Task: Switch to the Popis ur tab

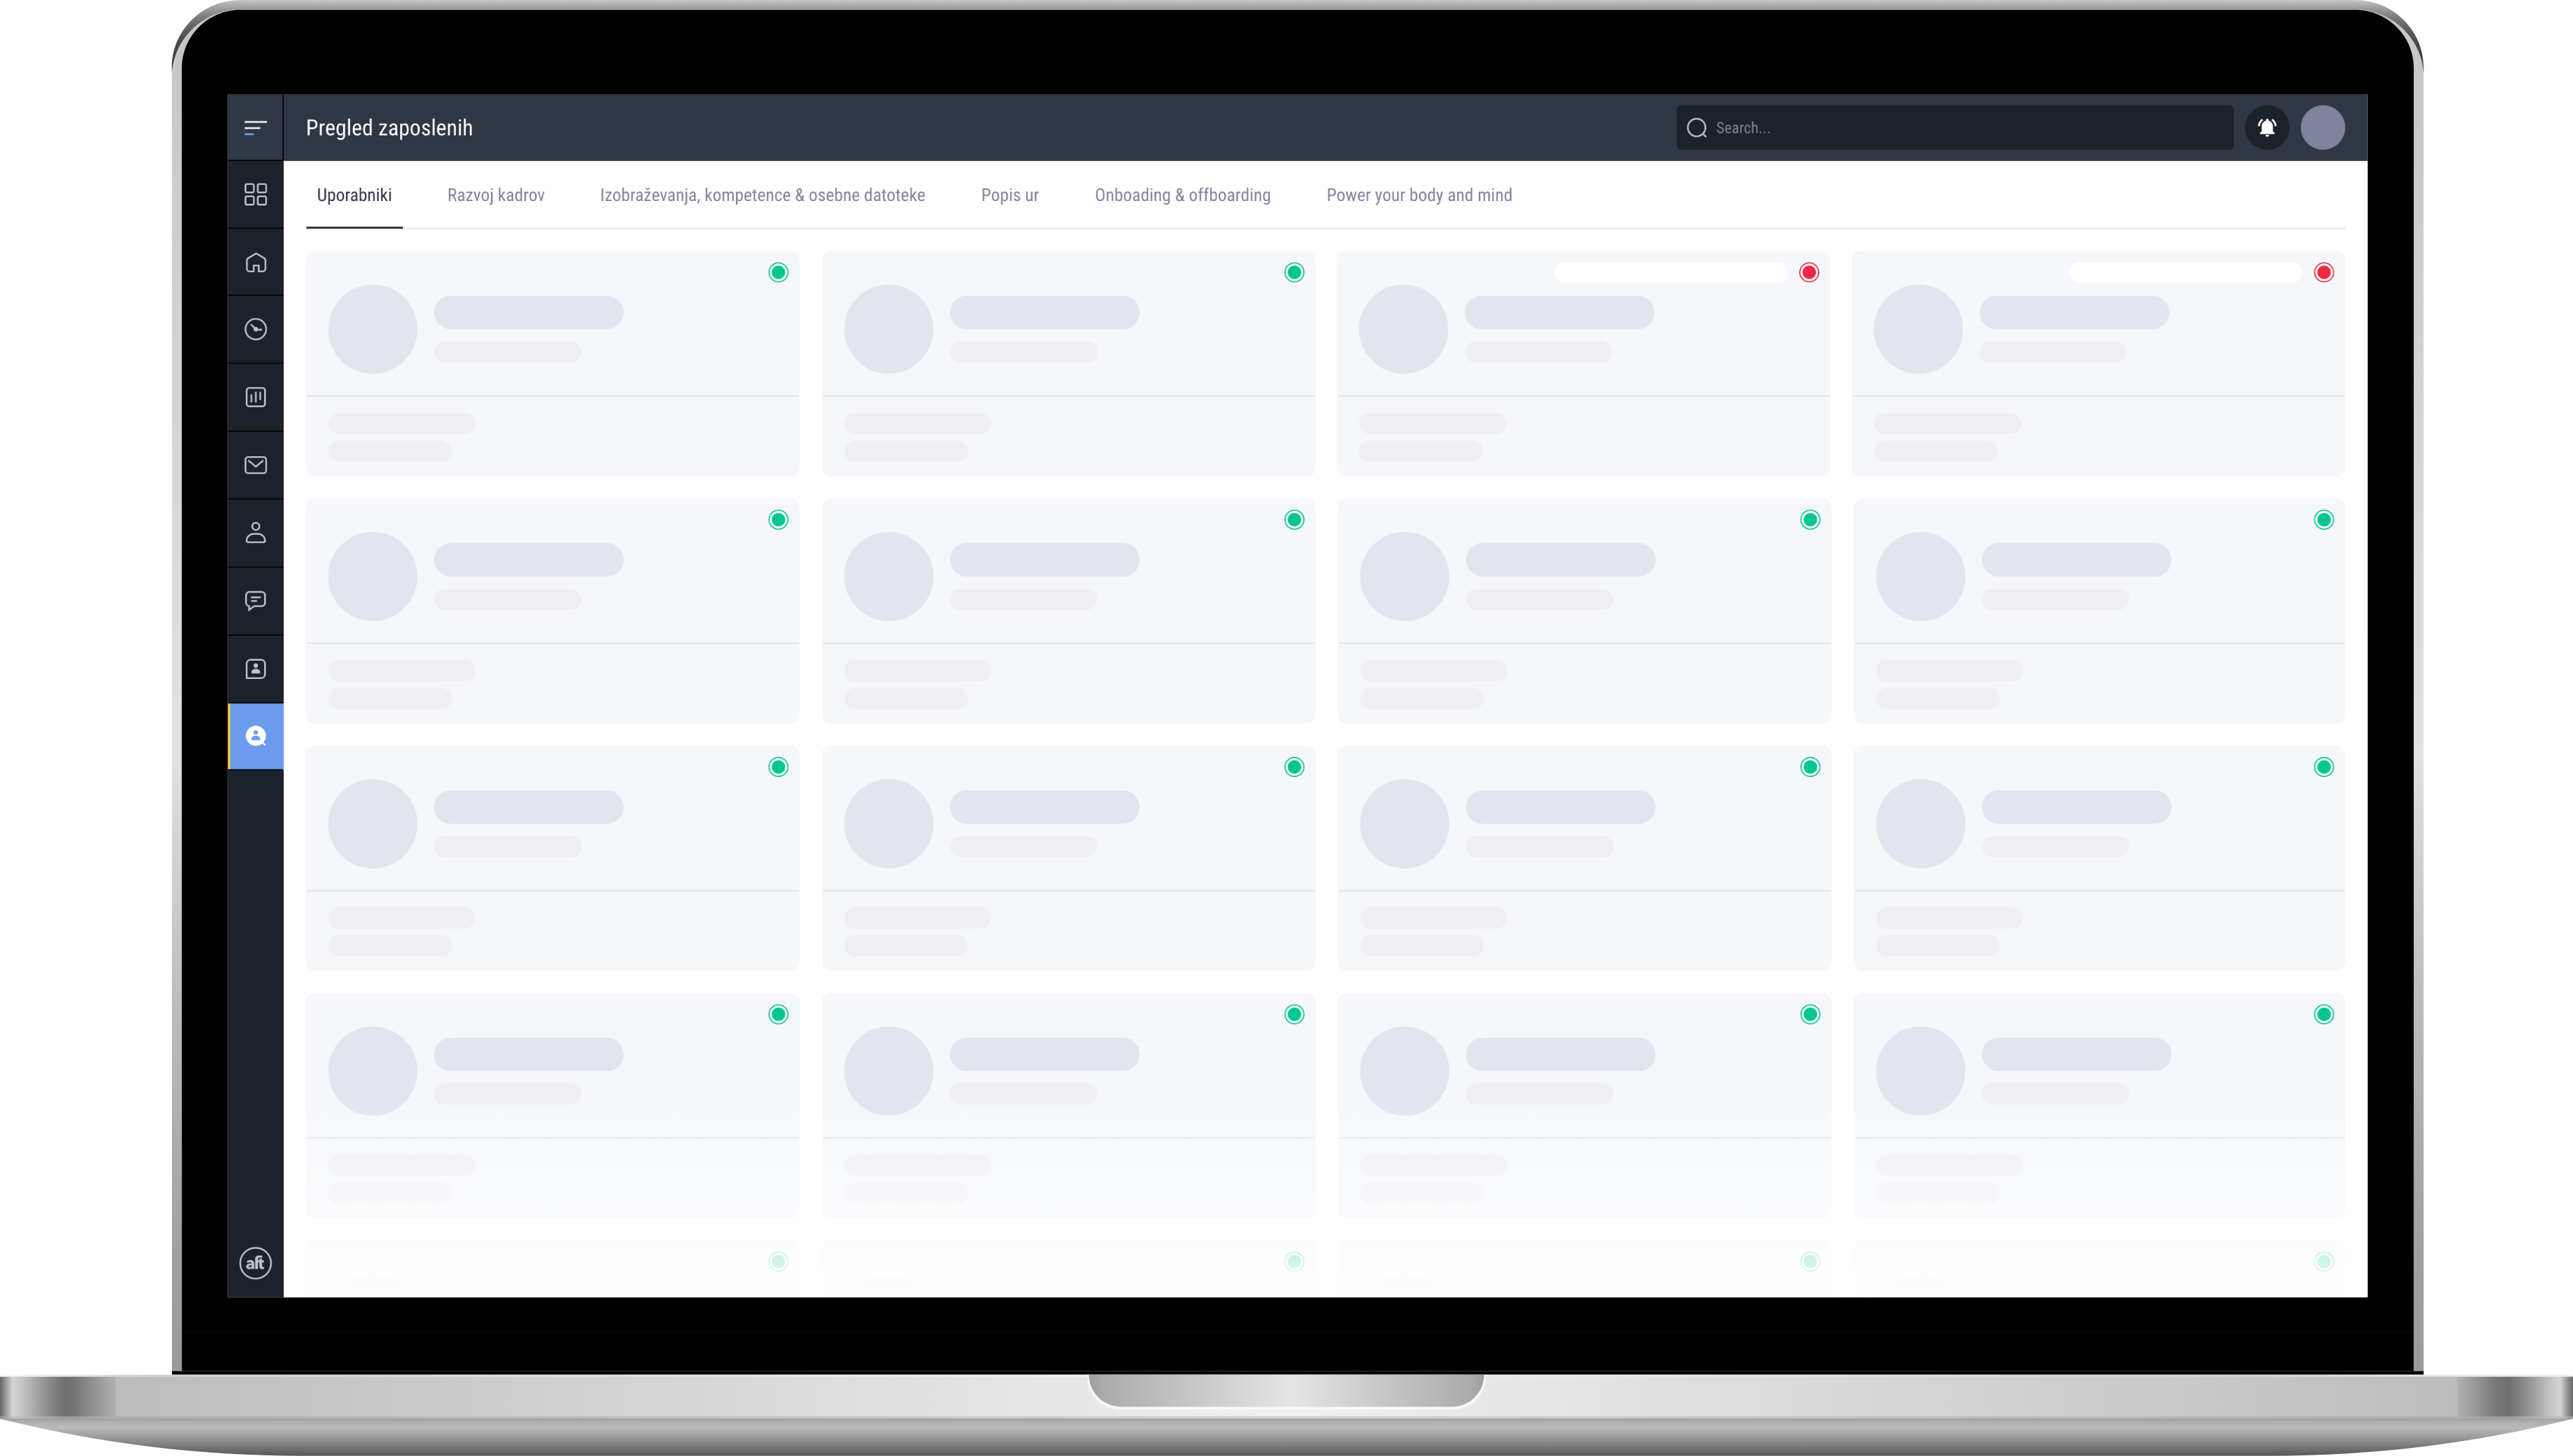Action: (x=1009, y=196)
